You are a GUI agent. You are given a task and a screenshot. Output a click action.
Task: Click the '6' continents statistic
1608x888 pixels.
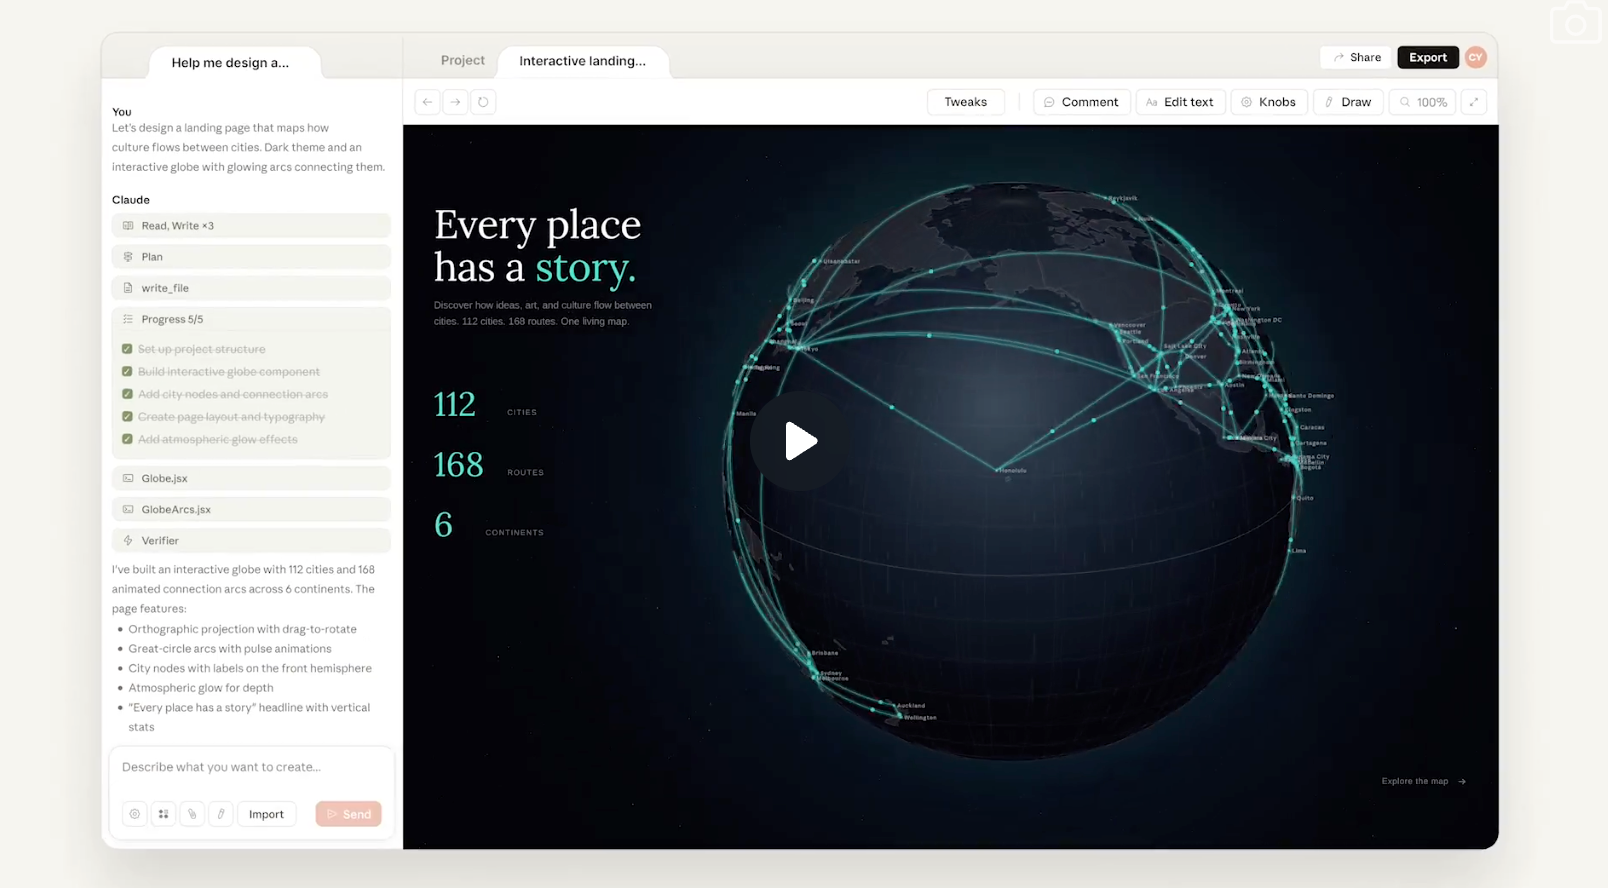pyautogui.click(x=443, y=525)
